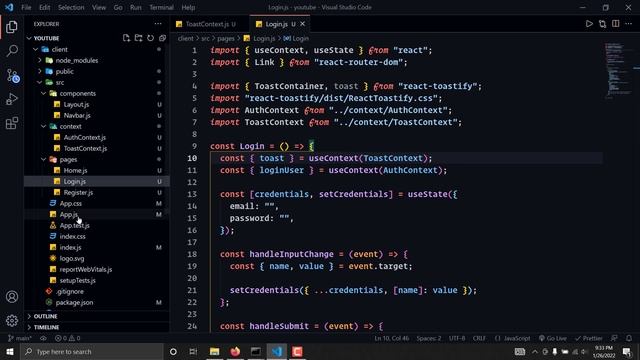Split the editor to the right
This screenshot has height=360, width=640.
tap(616, 24)
